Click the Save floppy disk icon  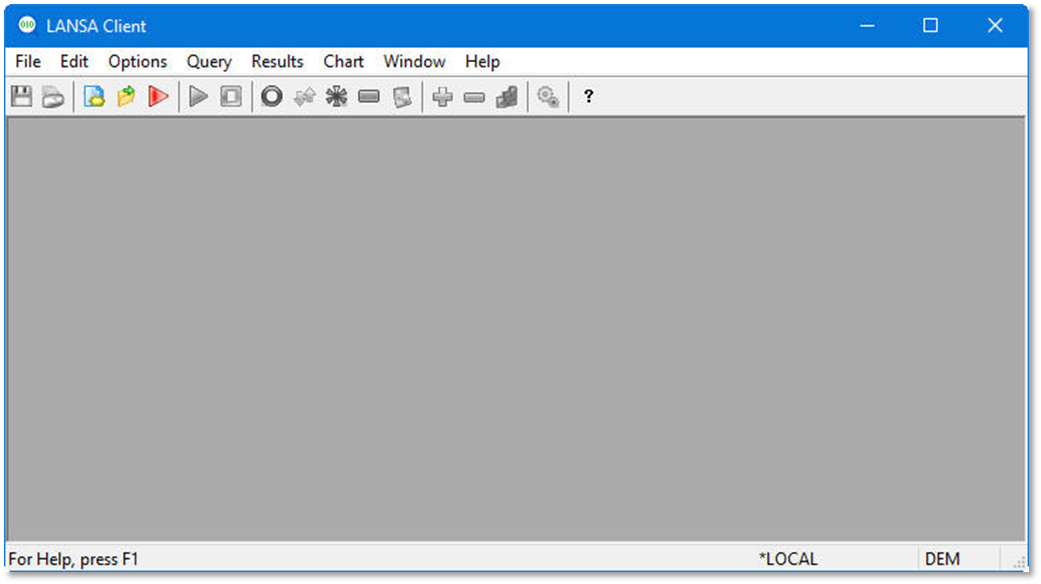tap(22, 97)
